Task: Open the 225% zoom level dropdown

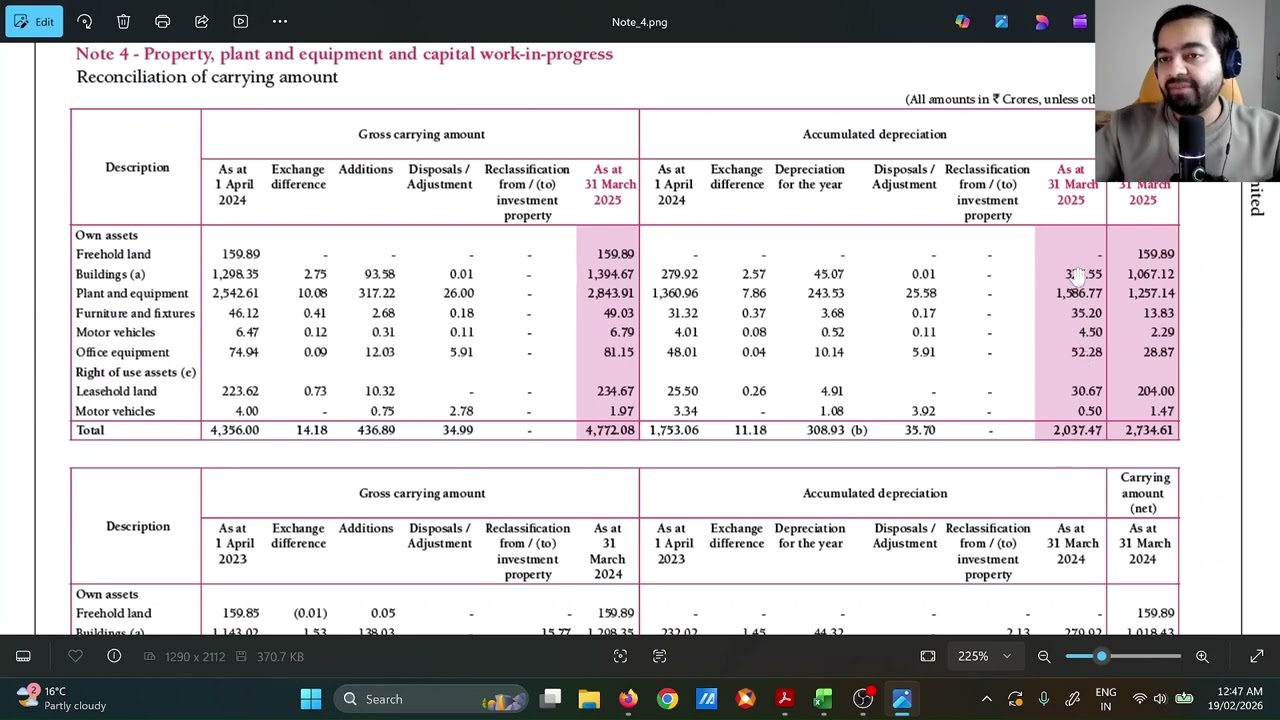Action: 984,656
